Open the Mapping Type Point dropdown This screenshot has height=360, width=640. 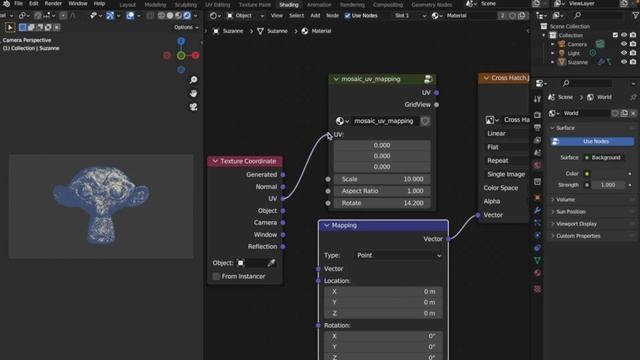pos(398,256)
